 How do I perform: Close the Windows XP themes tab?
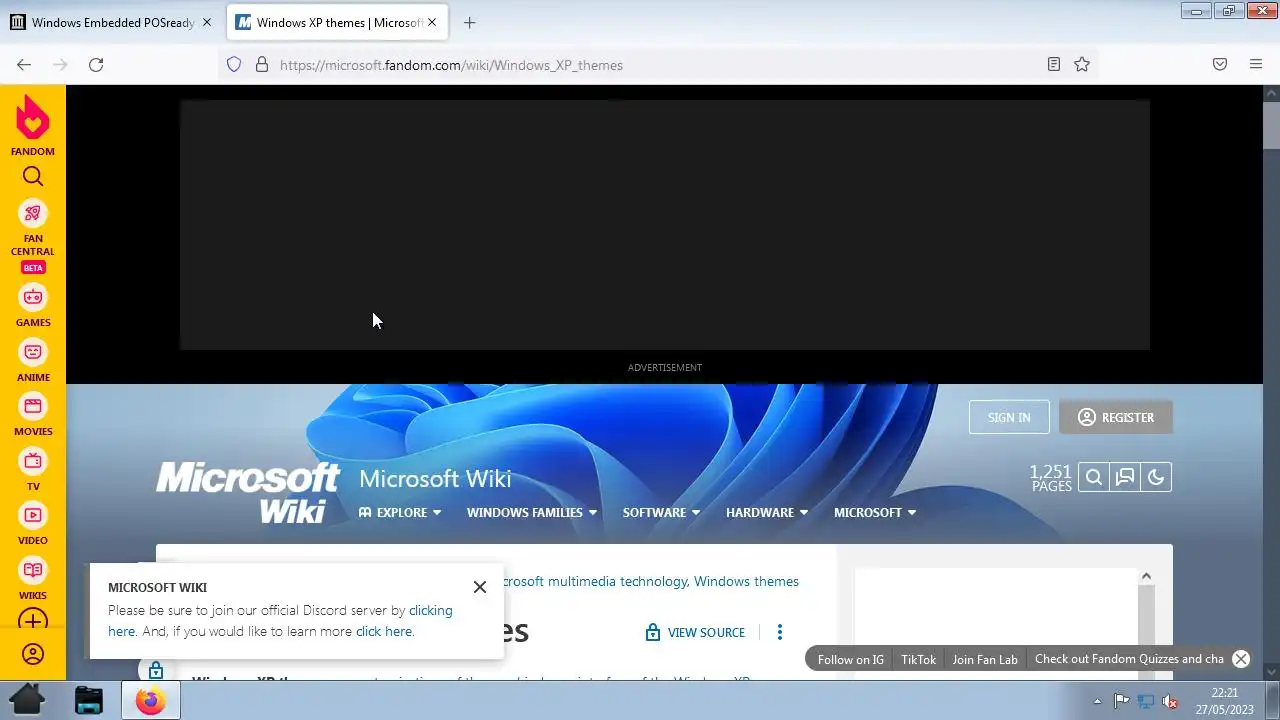coord(432,22)
